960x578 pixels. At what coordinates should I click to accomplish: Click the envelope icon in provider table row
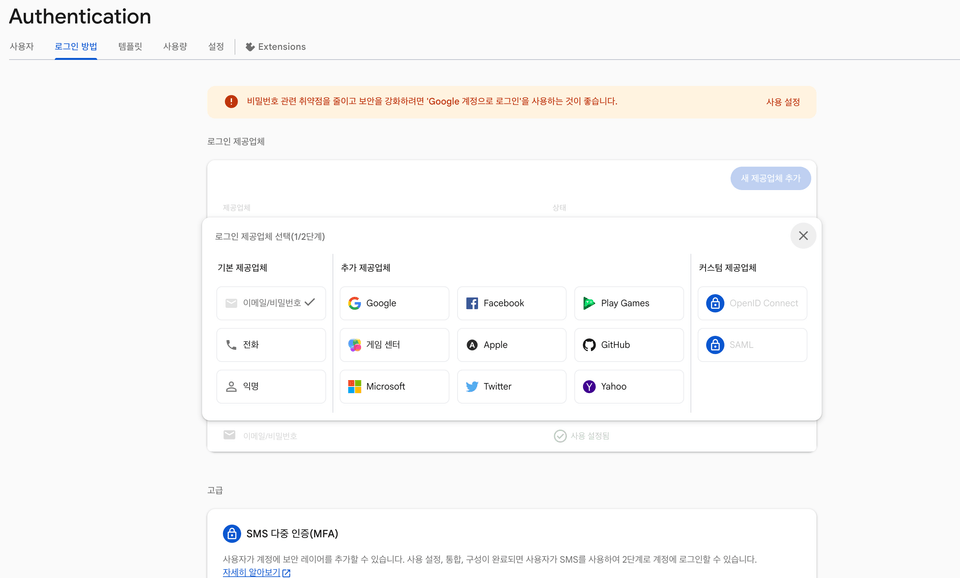point(230,435)
